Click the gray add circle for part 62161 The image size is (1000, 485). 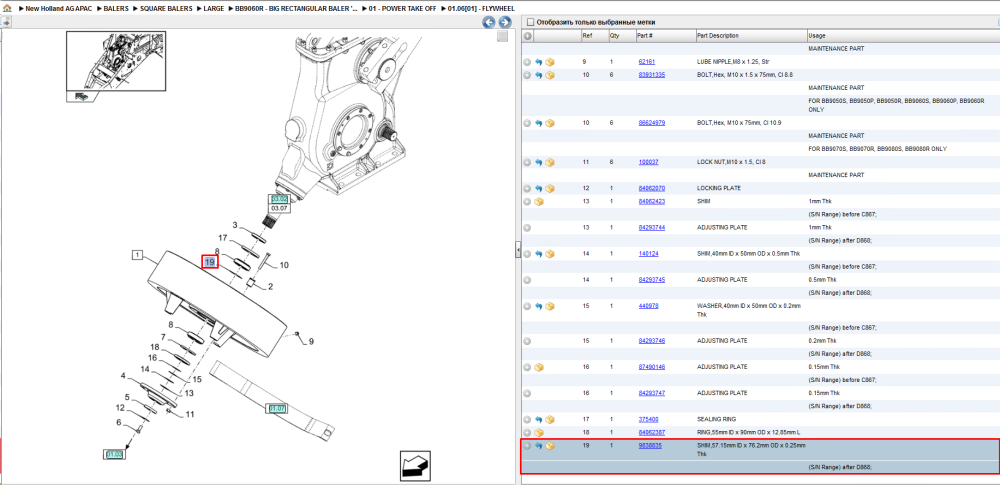(527, 62)
